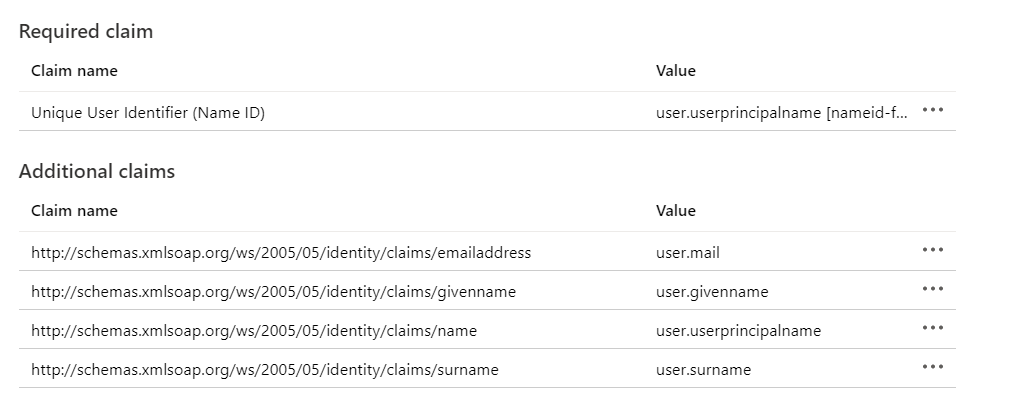Open the more options menu for givenname claim
This screenshot has height=415, width=1024.
click(932, 289)
